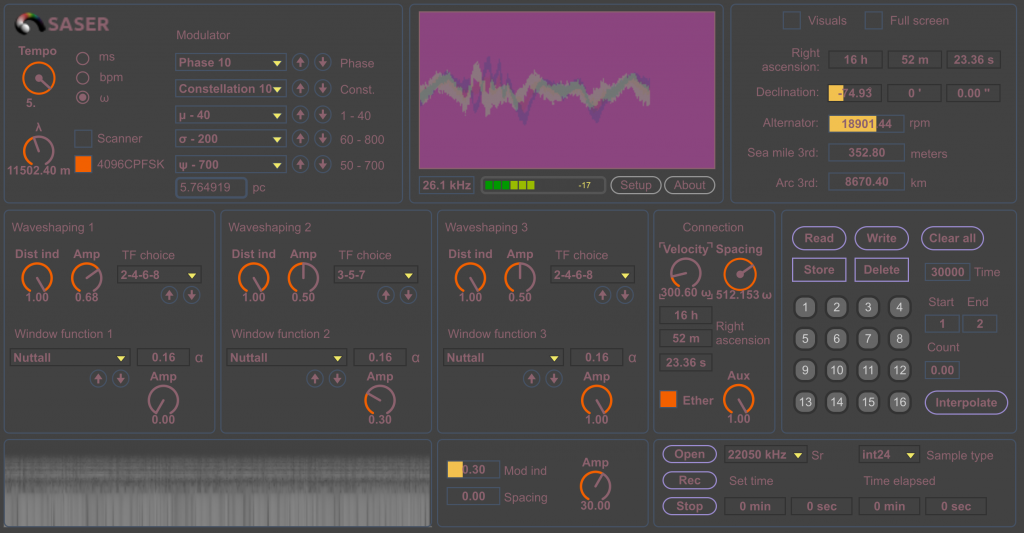The height and width of the screenshot is (533, 1024).
Task: Click the Alternator rpm slider field
Action: point(865,124)
